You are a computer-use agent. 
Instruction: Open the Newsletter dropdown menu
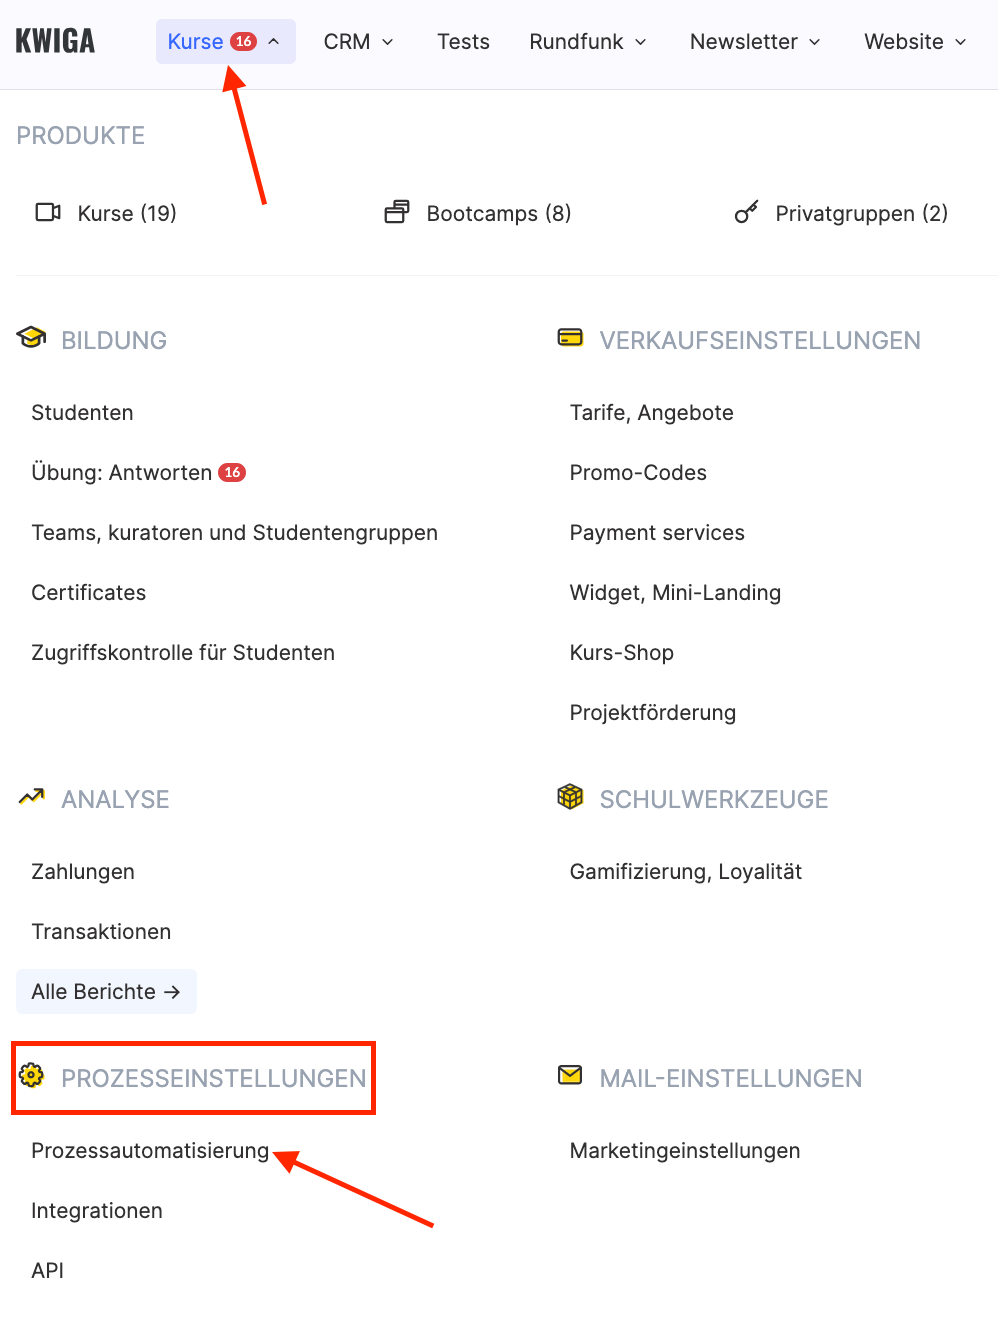[755, 41]
